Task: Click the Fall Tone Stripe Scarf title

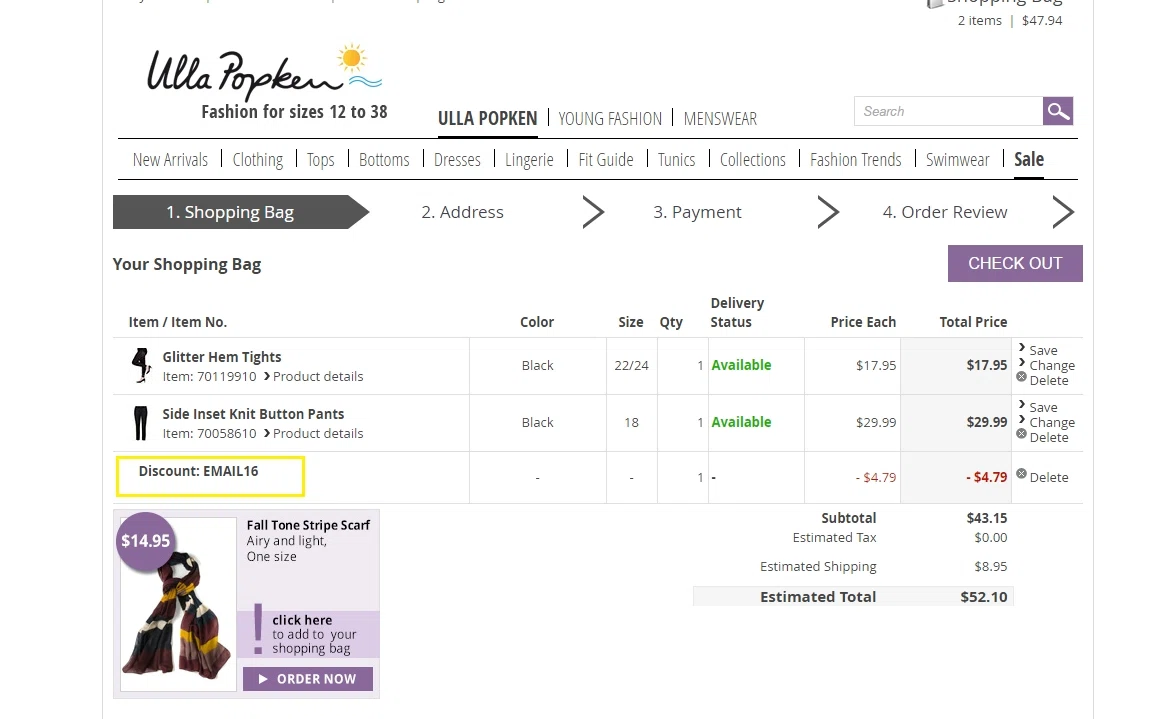Action: (308, 525)
